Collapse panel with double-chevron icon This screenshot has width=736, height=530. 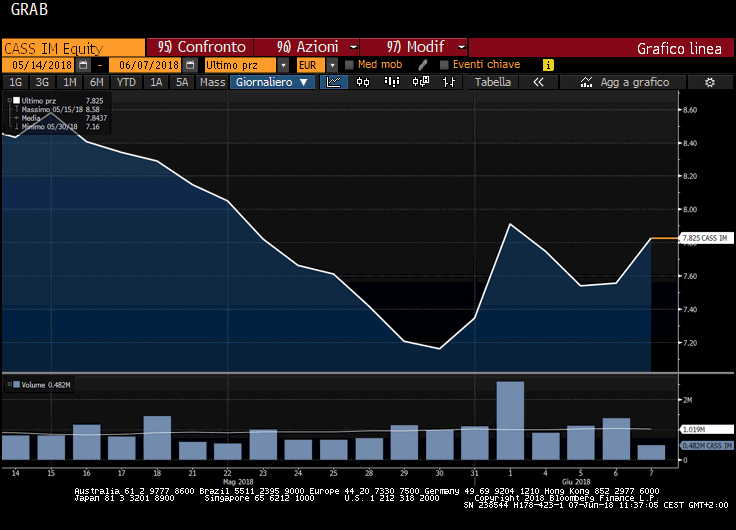538,82
